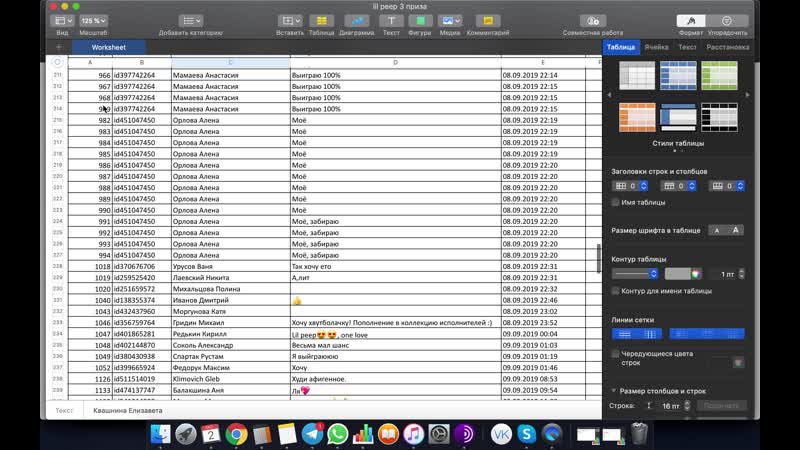The width and height of the screenshot is (800, 450).
Task: Switch to the Ячейка inspector tab
Action: 656,47
